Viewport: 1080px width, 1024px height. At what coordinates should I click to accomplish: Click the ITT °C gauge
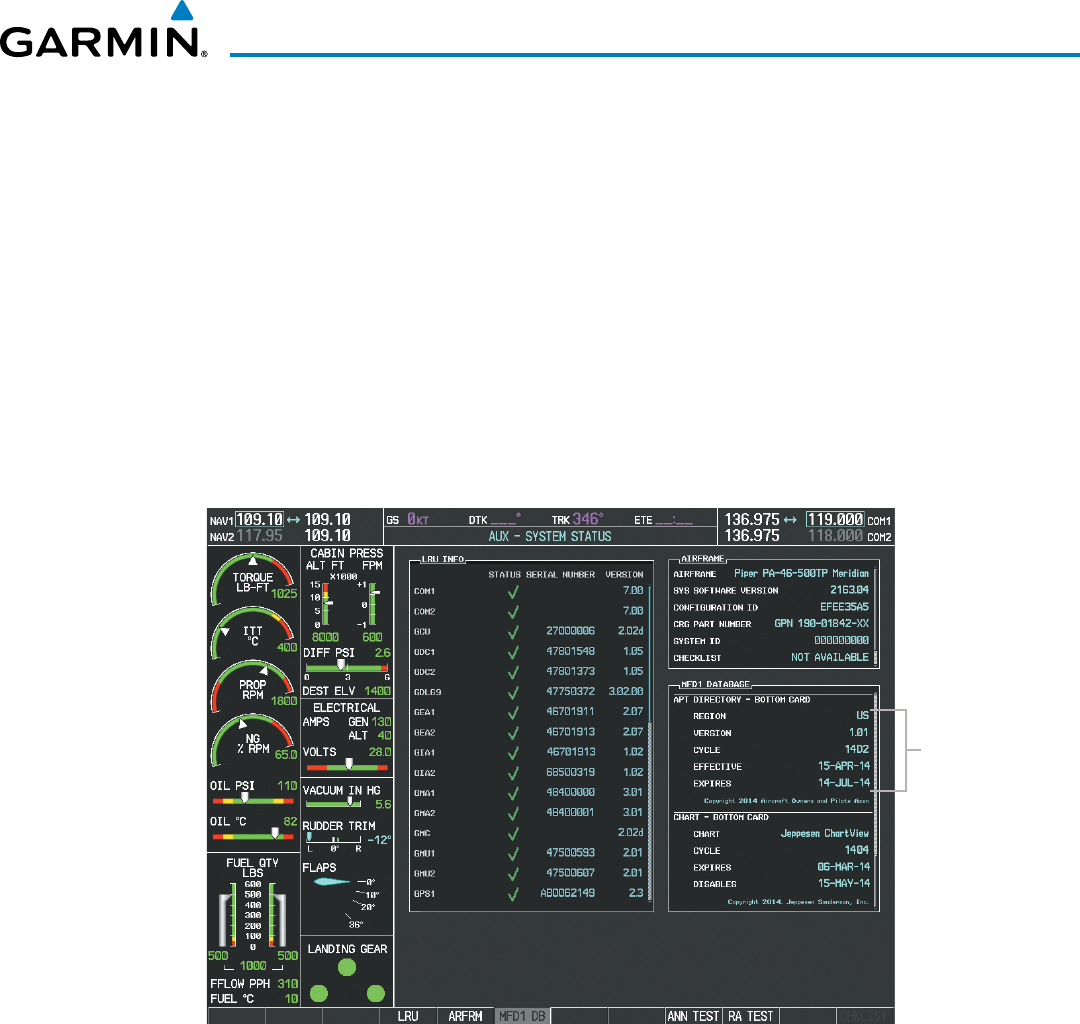click(x=253, y=632)
